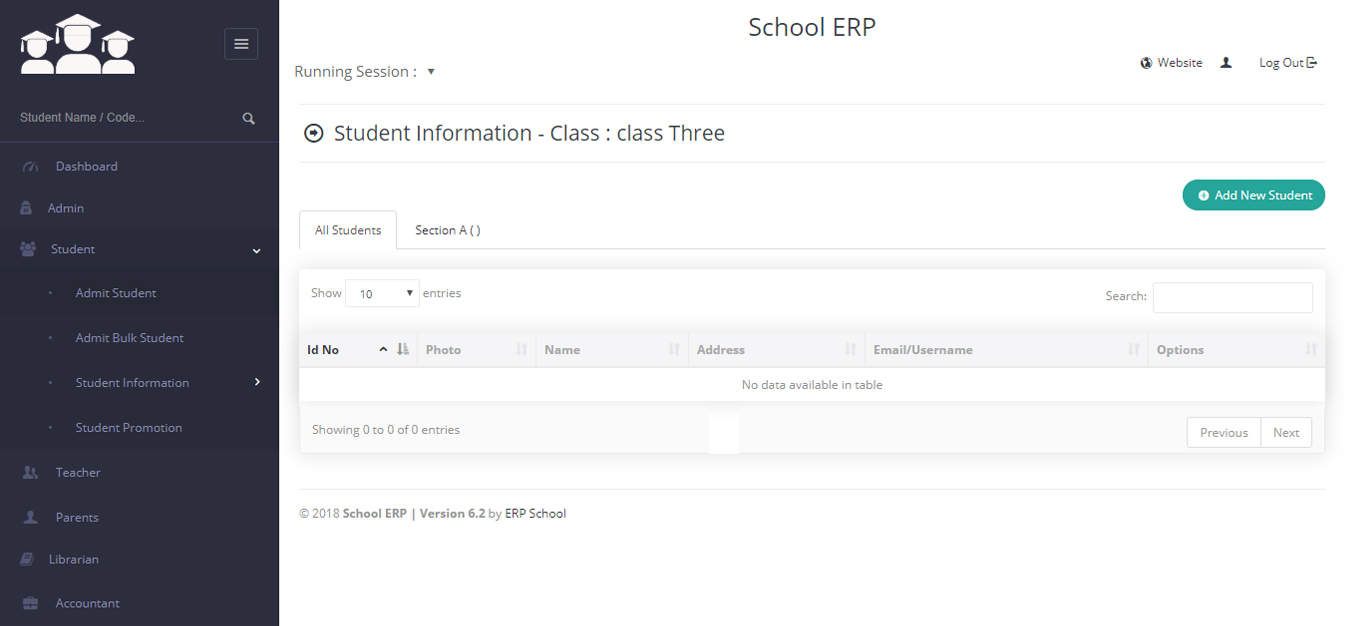Click the Log Out link
The image size is (1346, 626).
coord(1287,63)
